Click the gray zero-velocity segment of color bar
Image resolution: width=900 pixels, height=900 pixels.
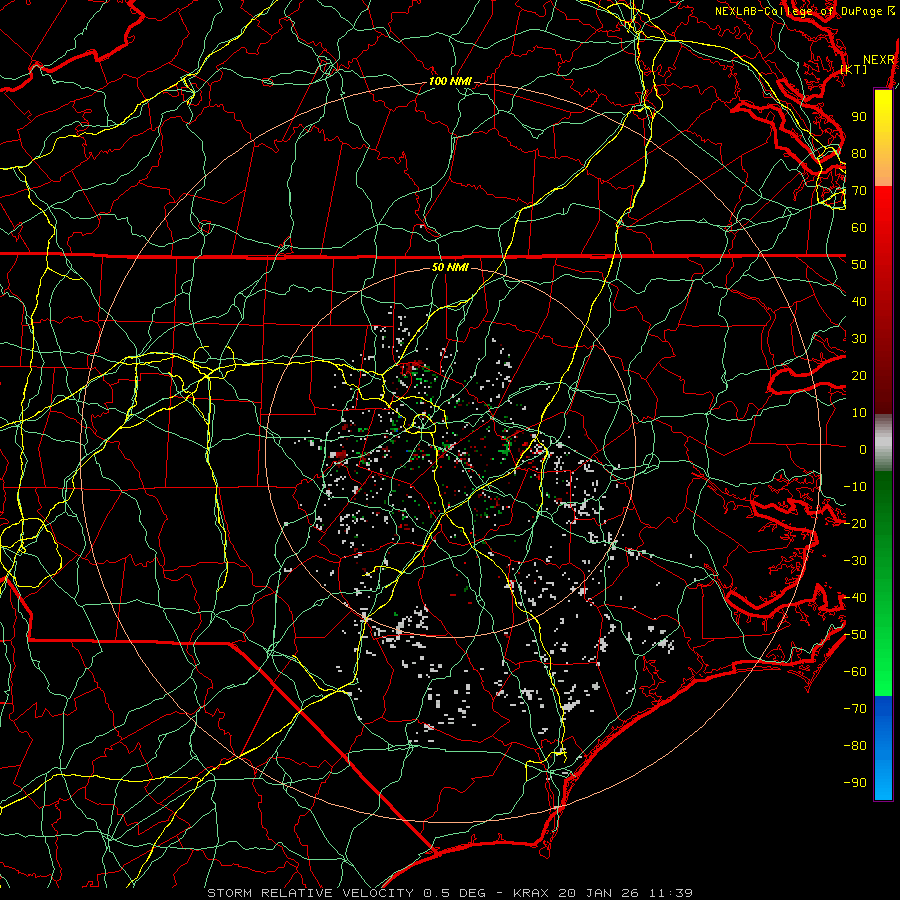[883, 442]
